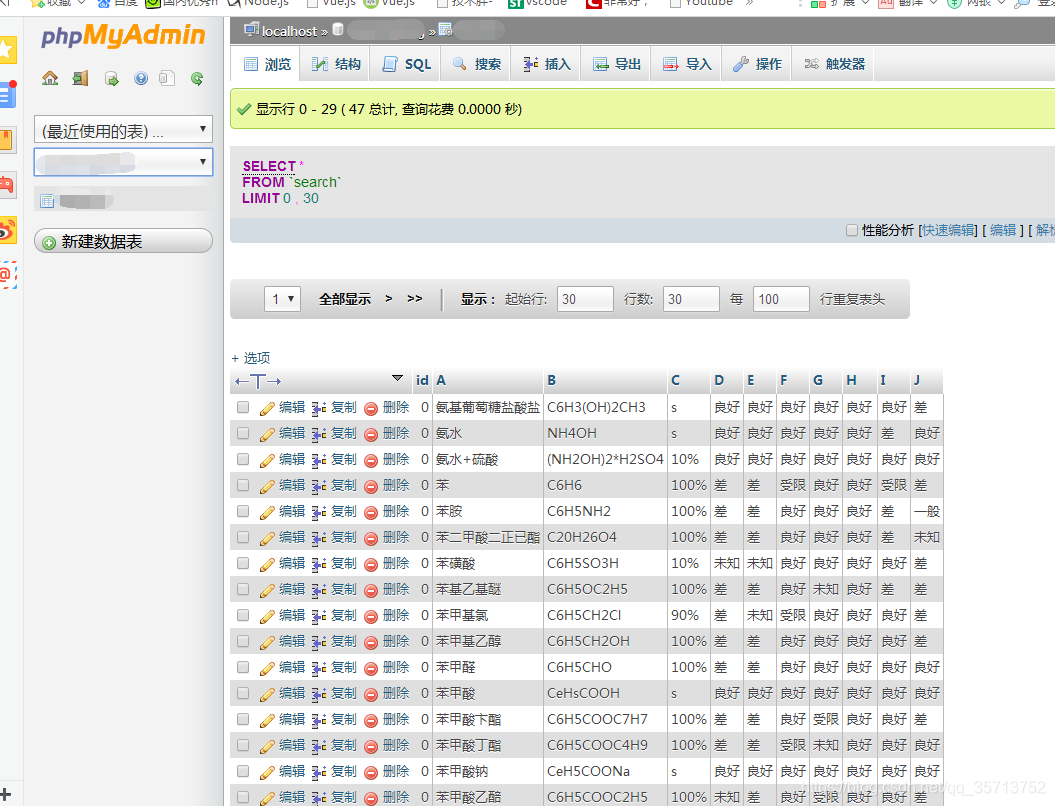Open the phpMyAdmin home icon
1055x806 pixels.
(x=50, y=79)
